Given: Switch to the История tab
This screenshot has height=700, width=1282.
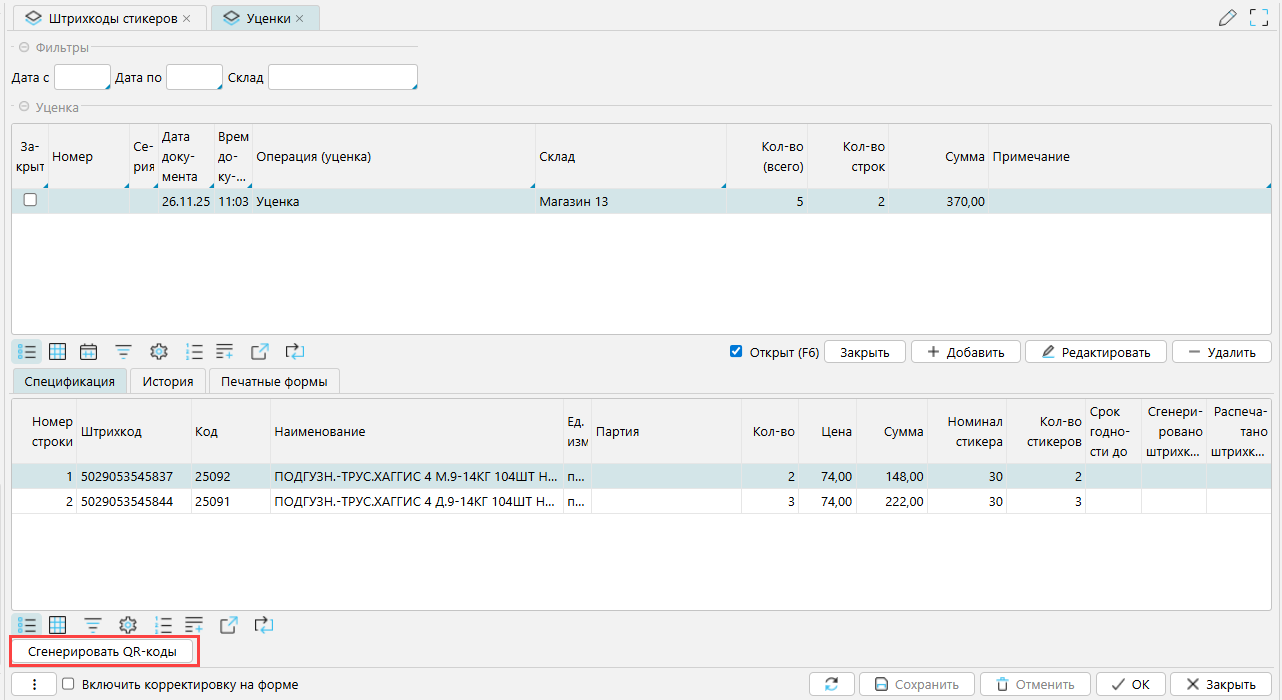Looking at the screenshot, I should (x=167, y=381).
